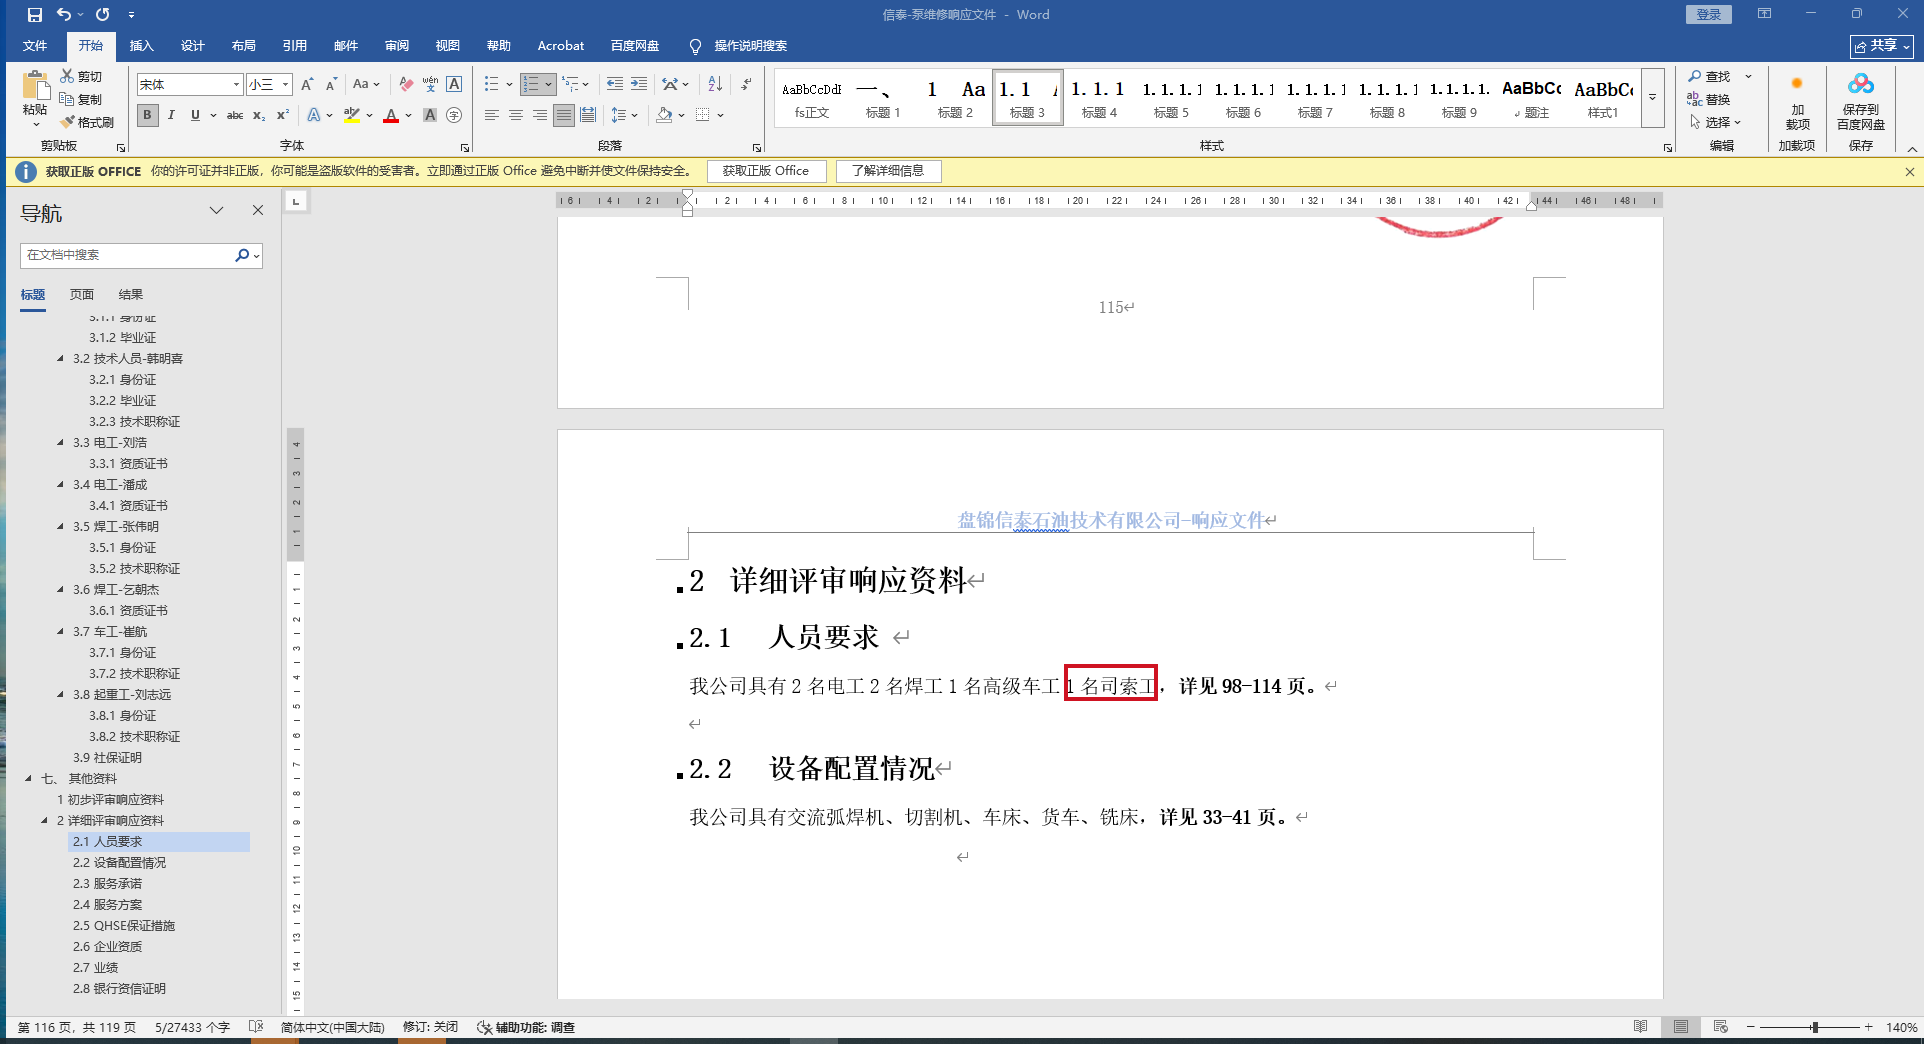
Task: Click the 共享 share button
Action: 1882,46
